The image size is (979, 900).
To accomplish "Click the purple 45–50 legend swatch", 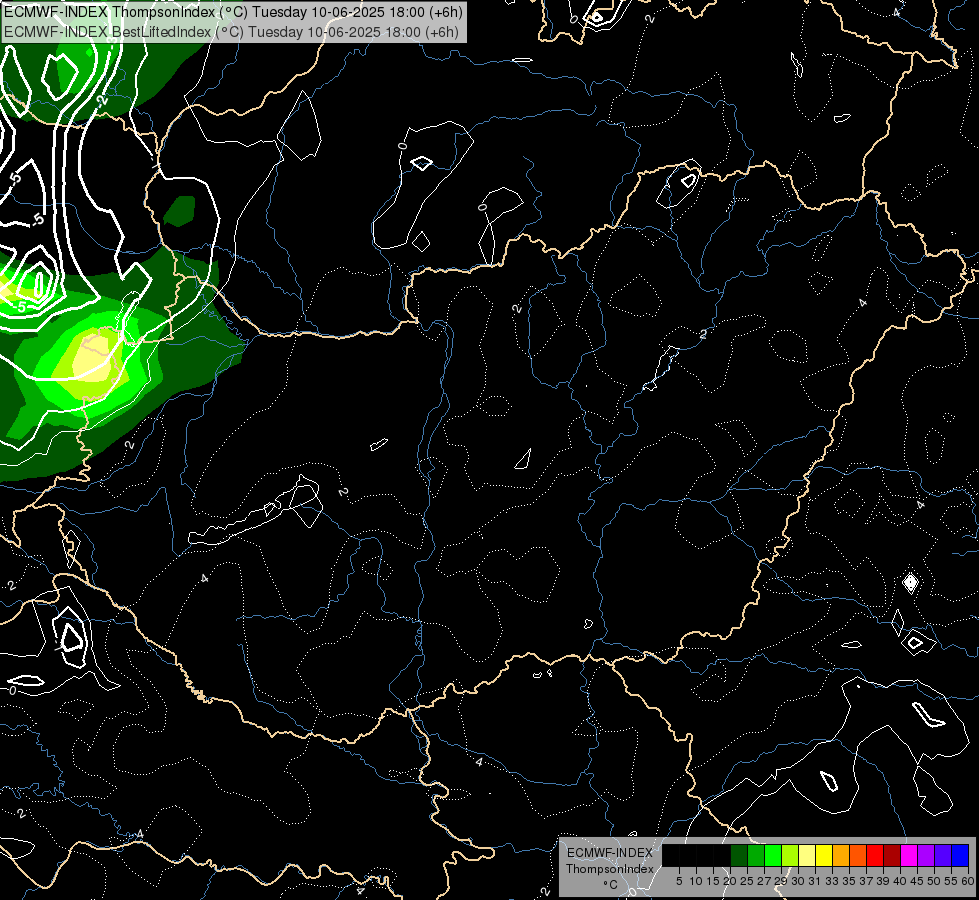I will (x=926, y=855).
